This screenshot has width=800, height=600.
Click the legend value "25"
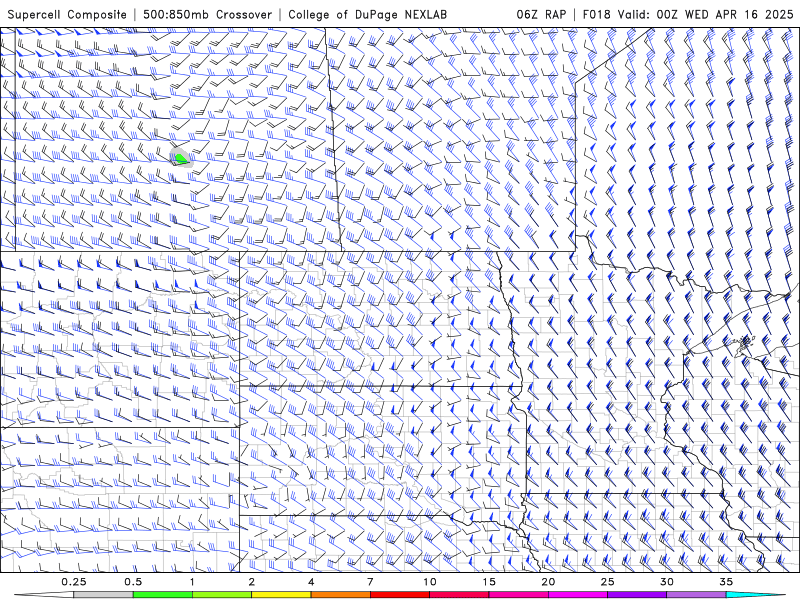607,582
